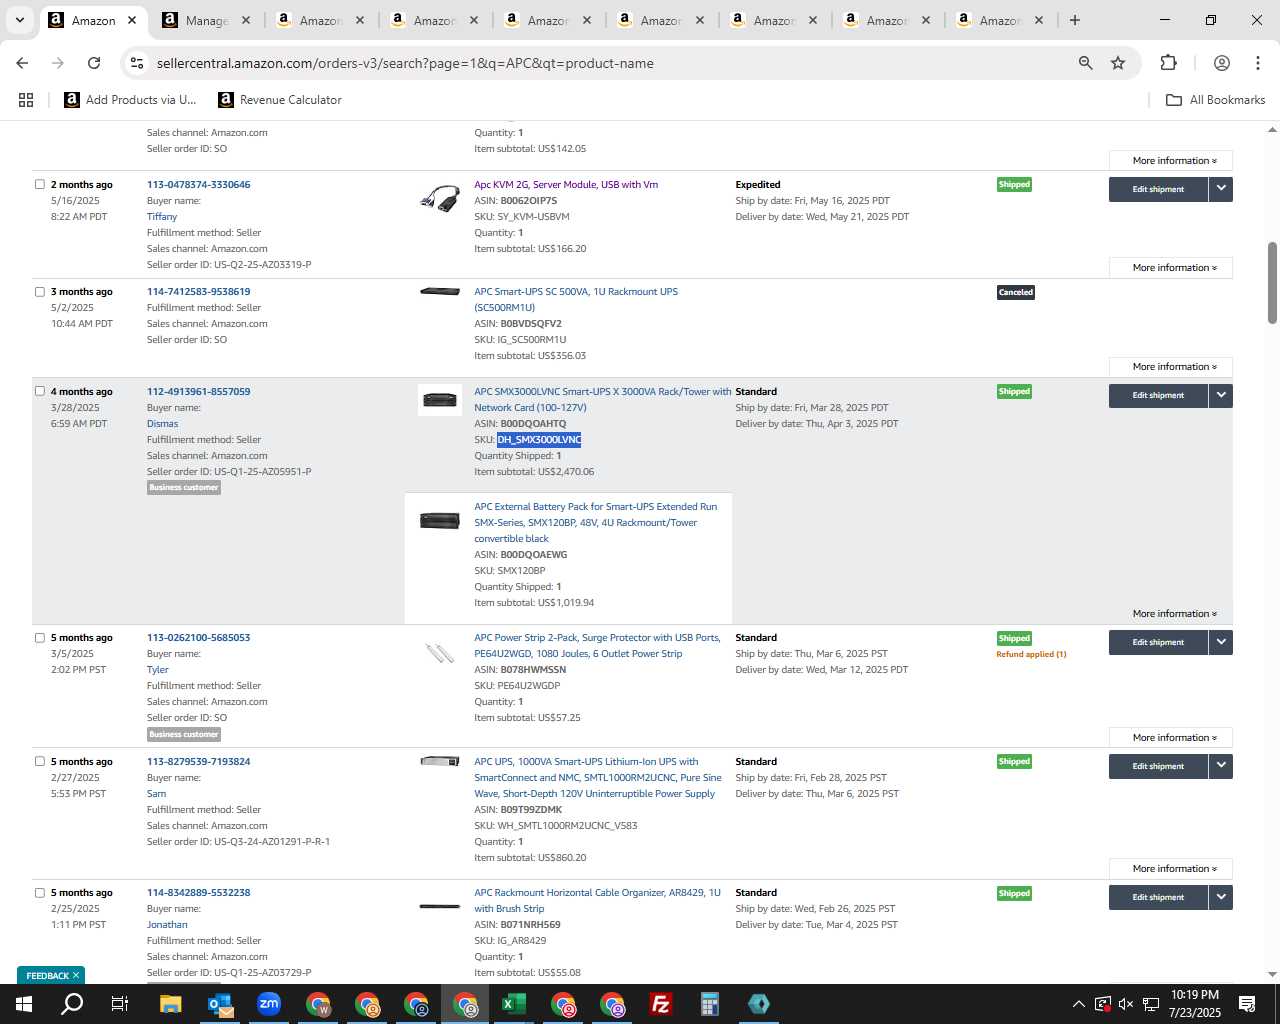Go back using the browser back arrow
The height and width of the screenshot is (1024, 1280).
point(22,63)
